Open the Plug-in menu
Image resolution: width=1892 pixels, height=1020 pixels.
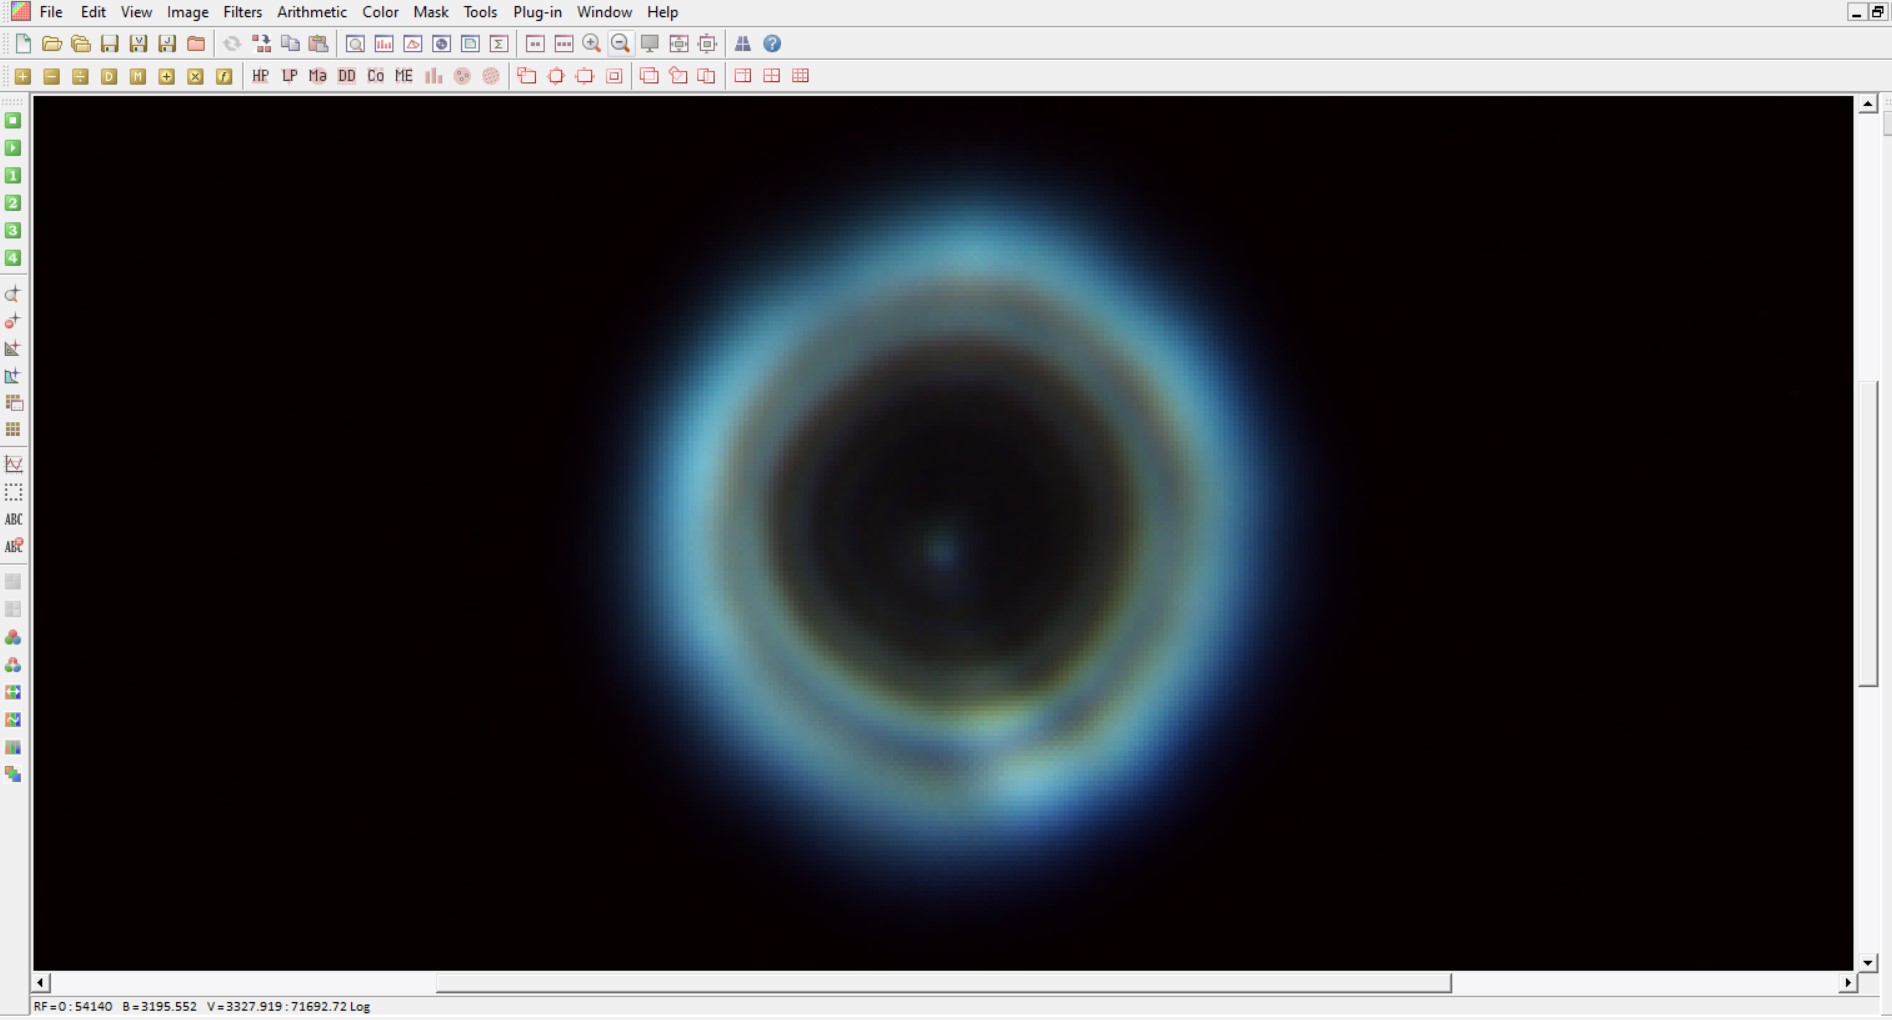pyautogui.click(x=537, y=12)
